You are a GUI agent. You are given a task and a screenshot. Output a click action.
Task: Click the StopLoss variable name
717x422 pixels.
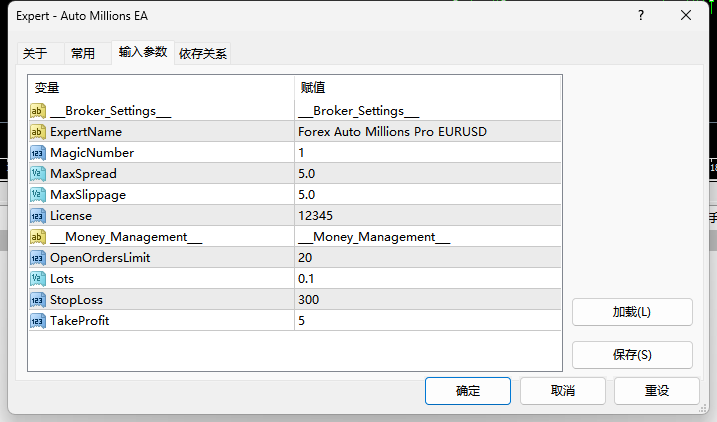point(76,300)
